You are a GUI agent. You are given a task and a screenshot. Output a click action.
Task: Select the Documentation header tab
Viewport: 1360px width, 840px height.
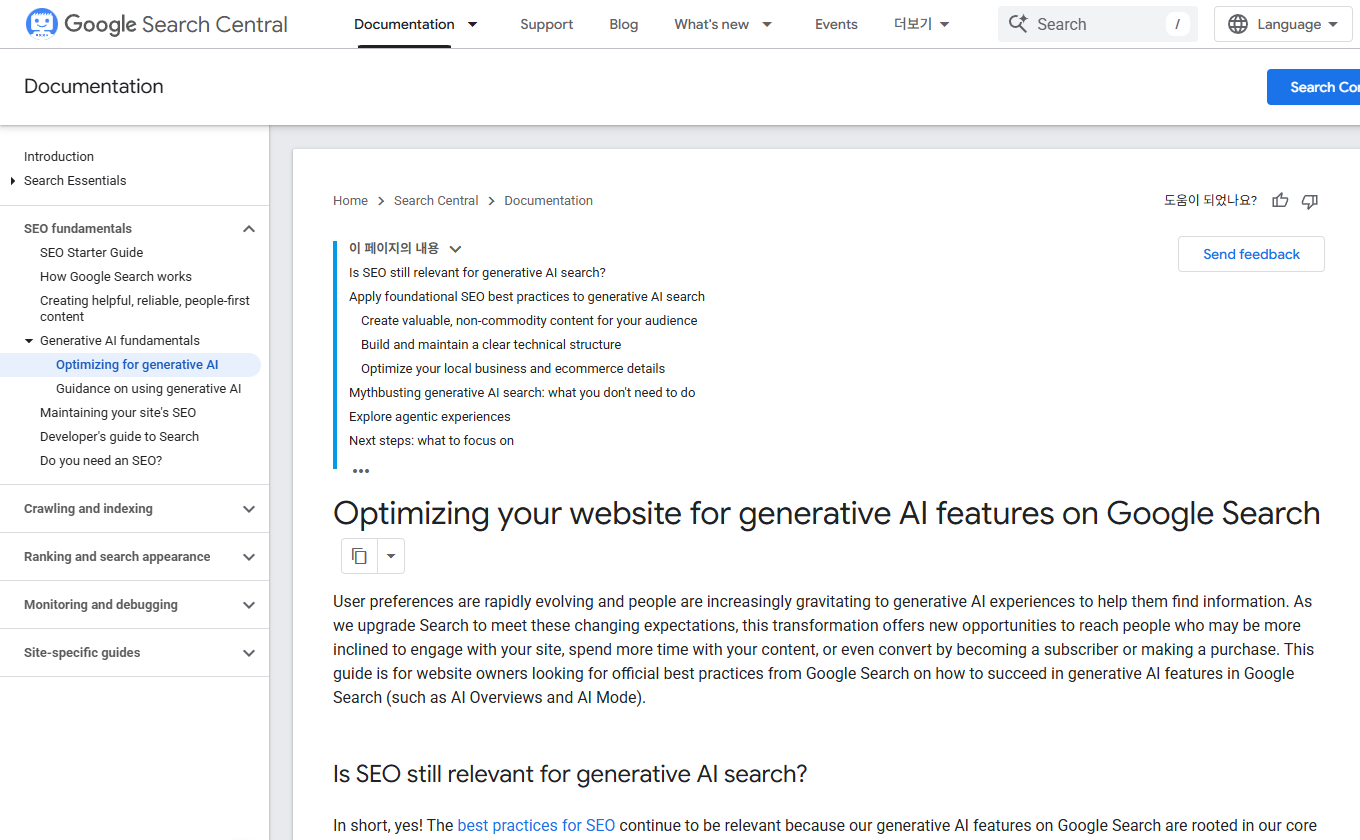pyautogui.click(x=404, y=24)
